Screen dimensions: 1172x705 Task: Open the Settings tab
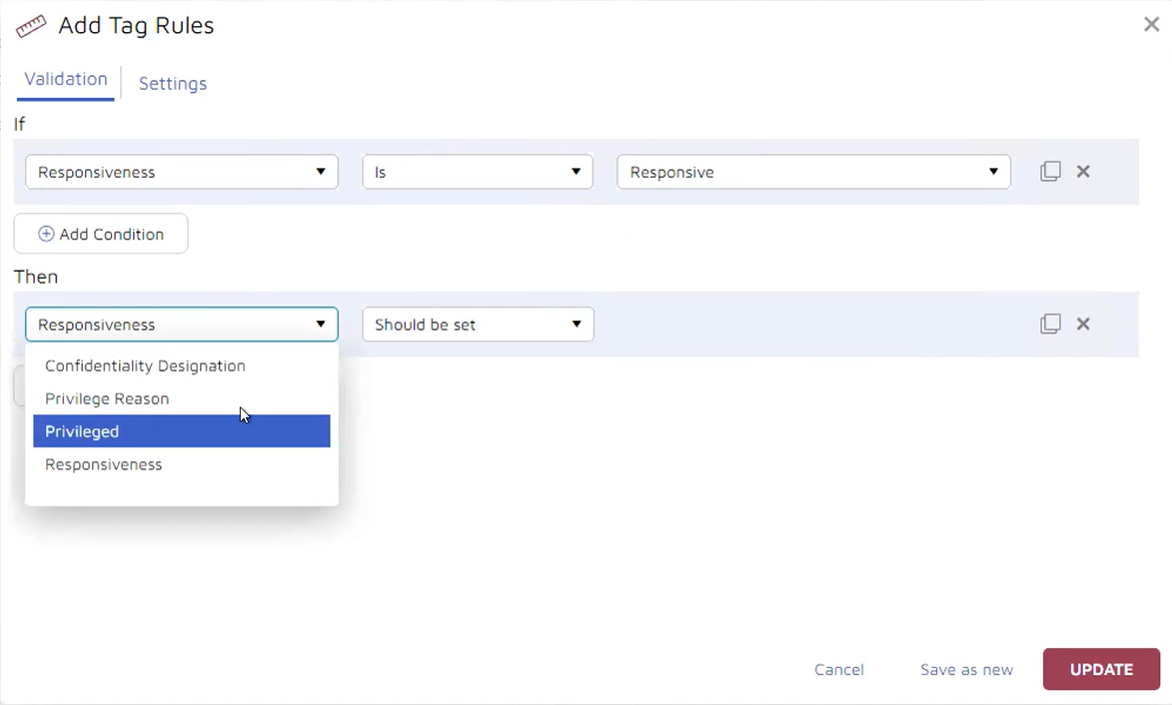pyautogui.click(x=173, y=84)
